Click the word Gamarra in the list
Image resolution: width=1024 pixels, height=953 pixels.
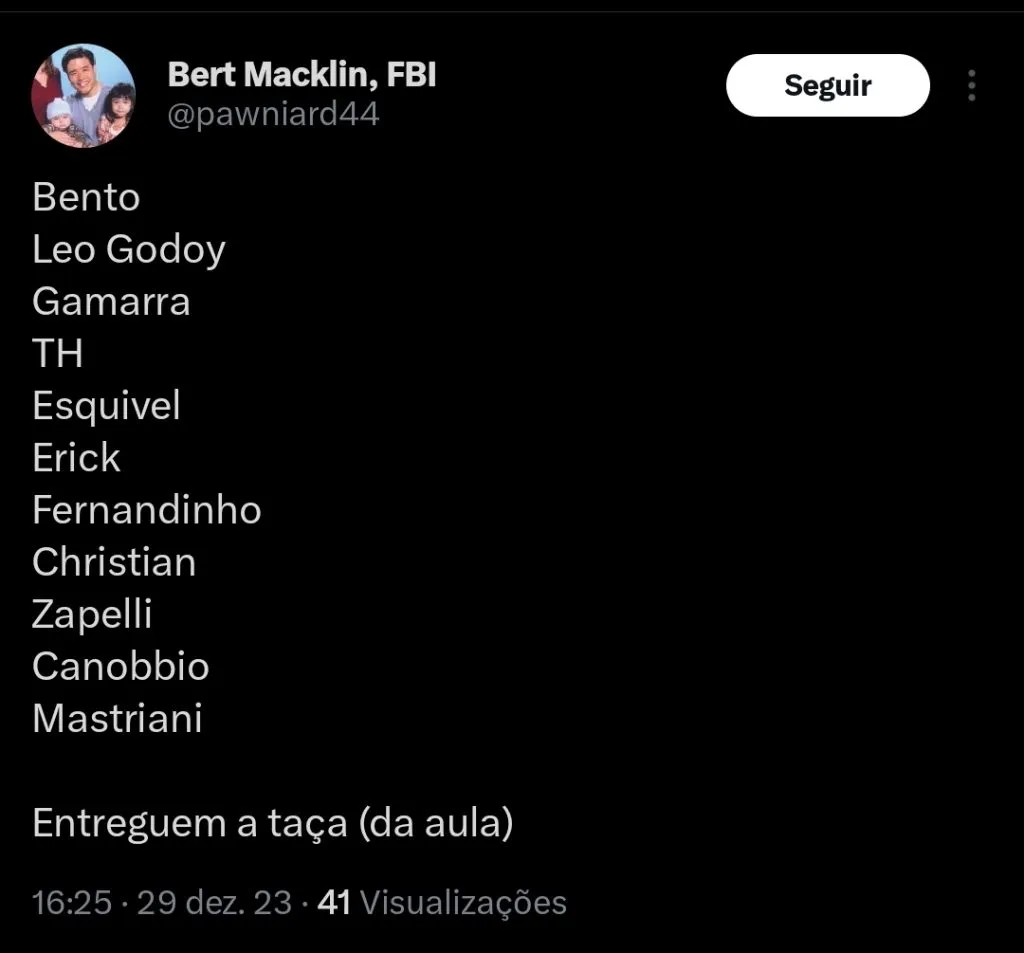[111, 301]
